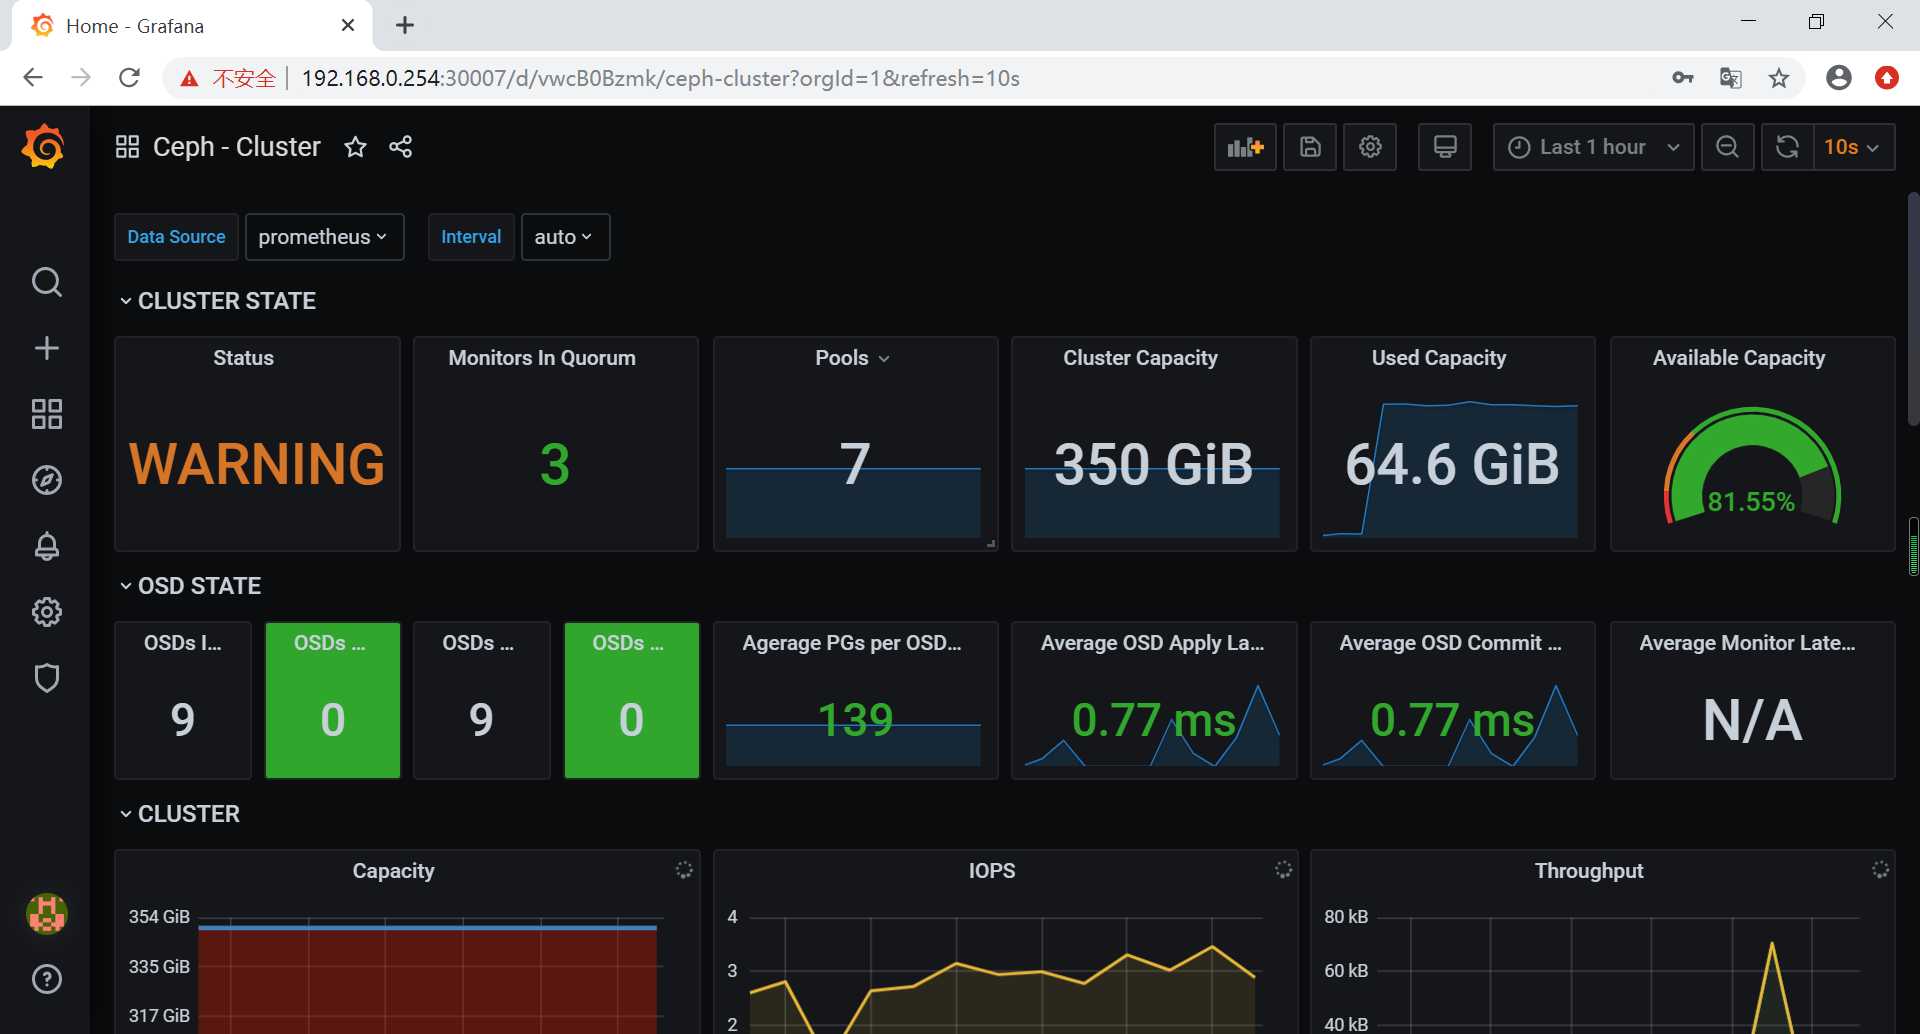Click Available Capacity panel title

pos(1738,358)
